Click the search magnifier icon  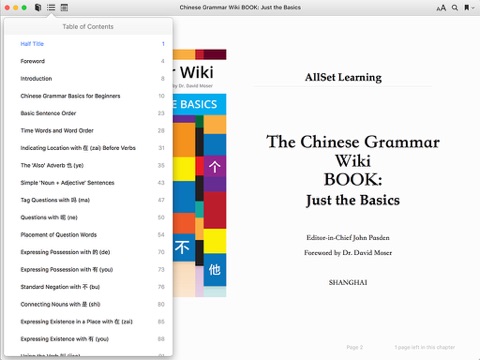tap(455, 8)
